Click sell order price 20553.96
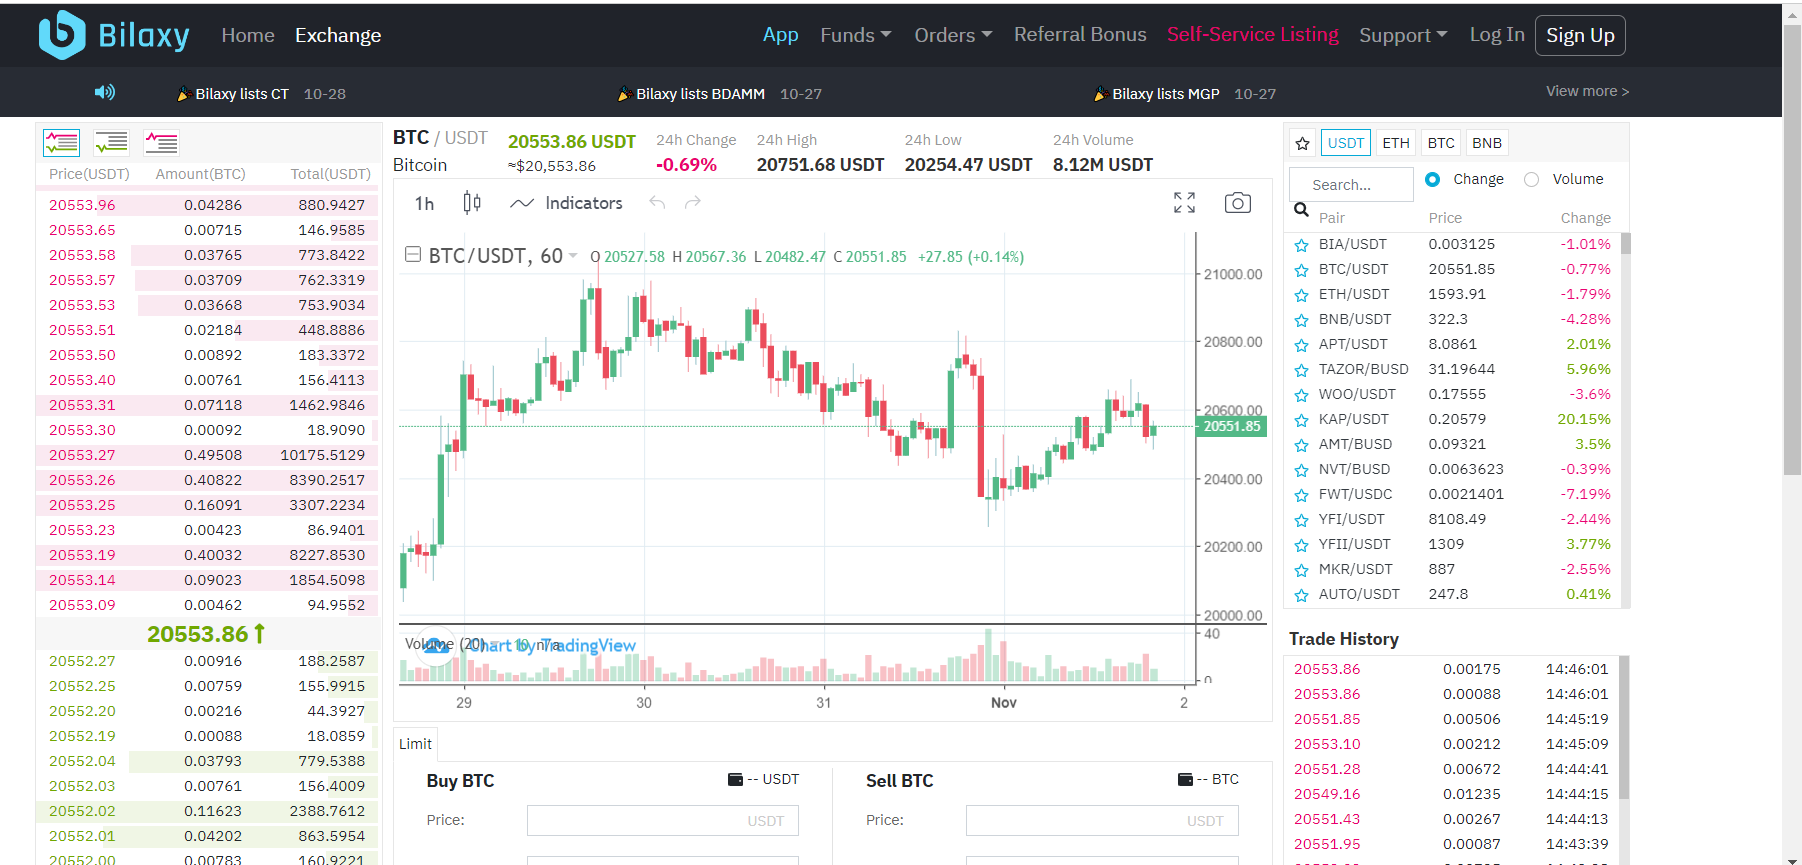The width and height of the screenshot is (1802, 865). click(82, 205)
